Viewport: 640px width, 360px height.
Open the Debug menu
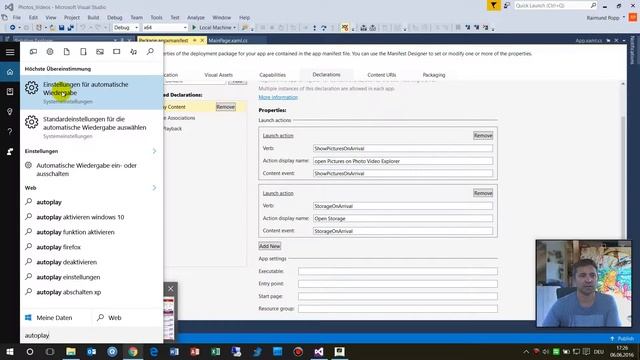coord(115,18)
